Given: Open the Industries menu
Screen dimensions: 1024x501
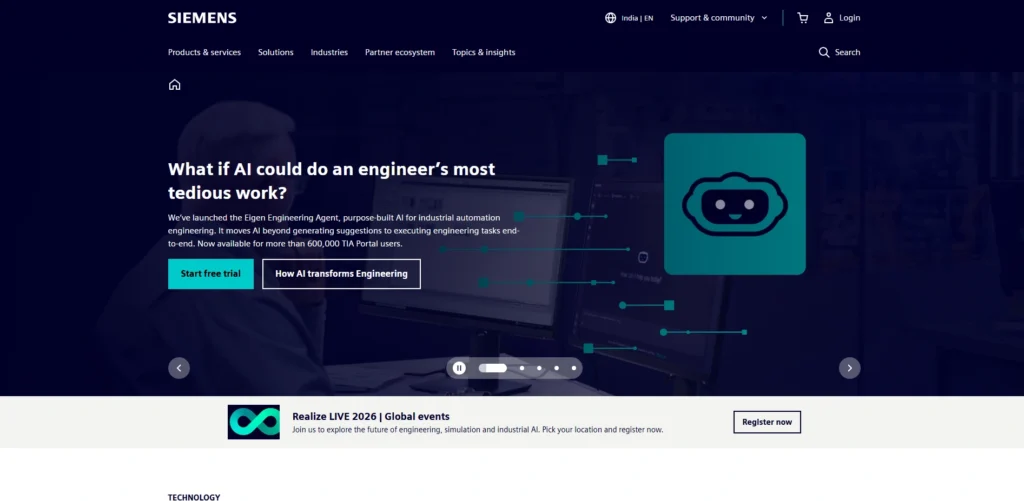Looking at the screenshot, I should [x=329, y=52].
